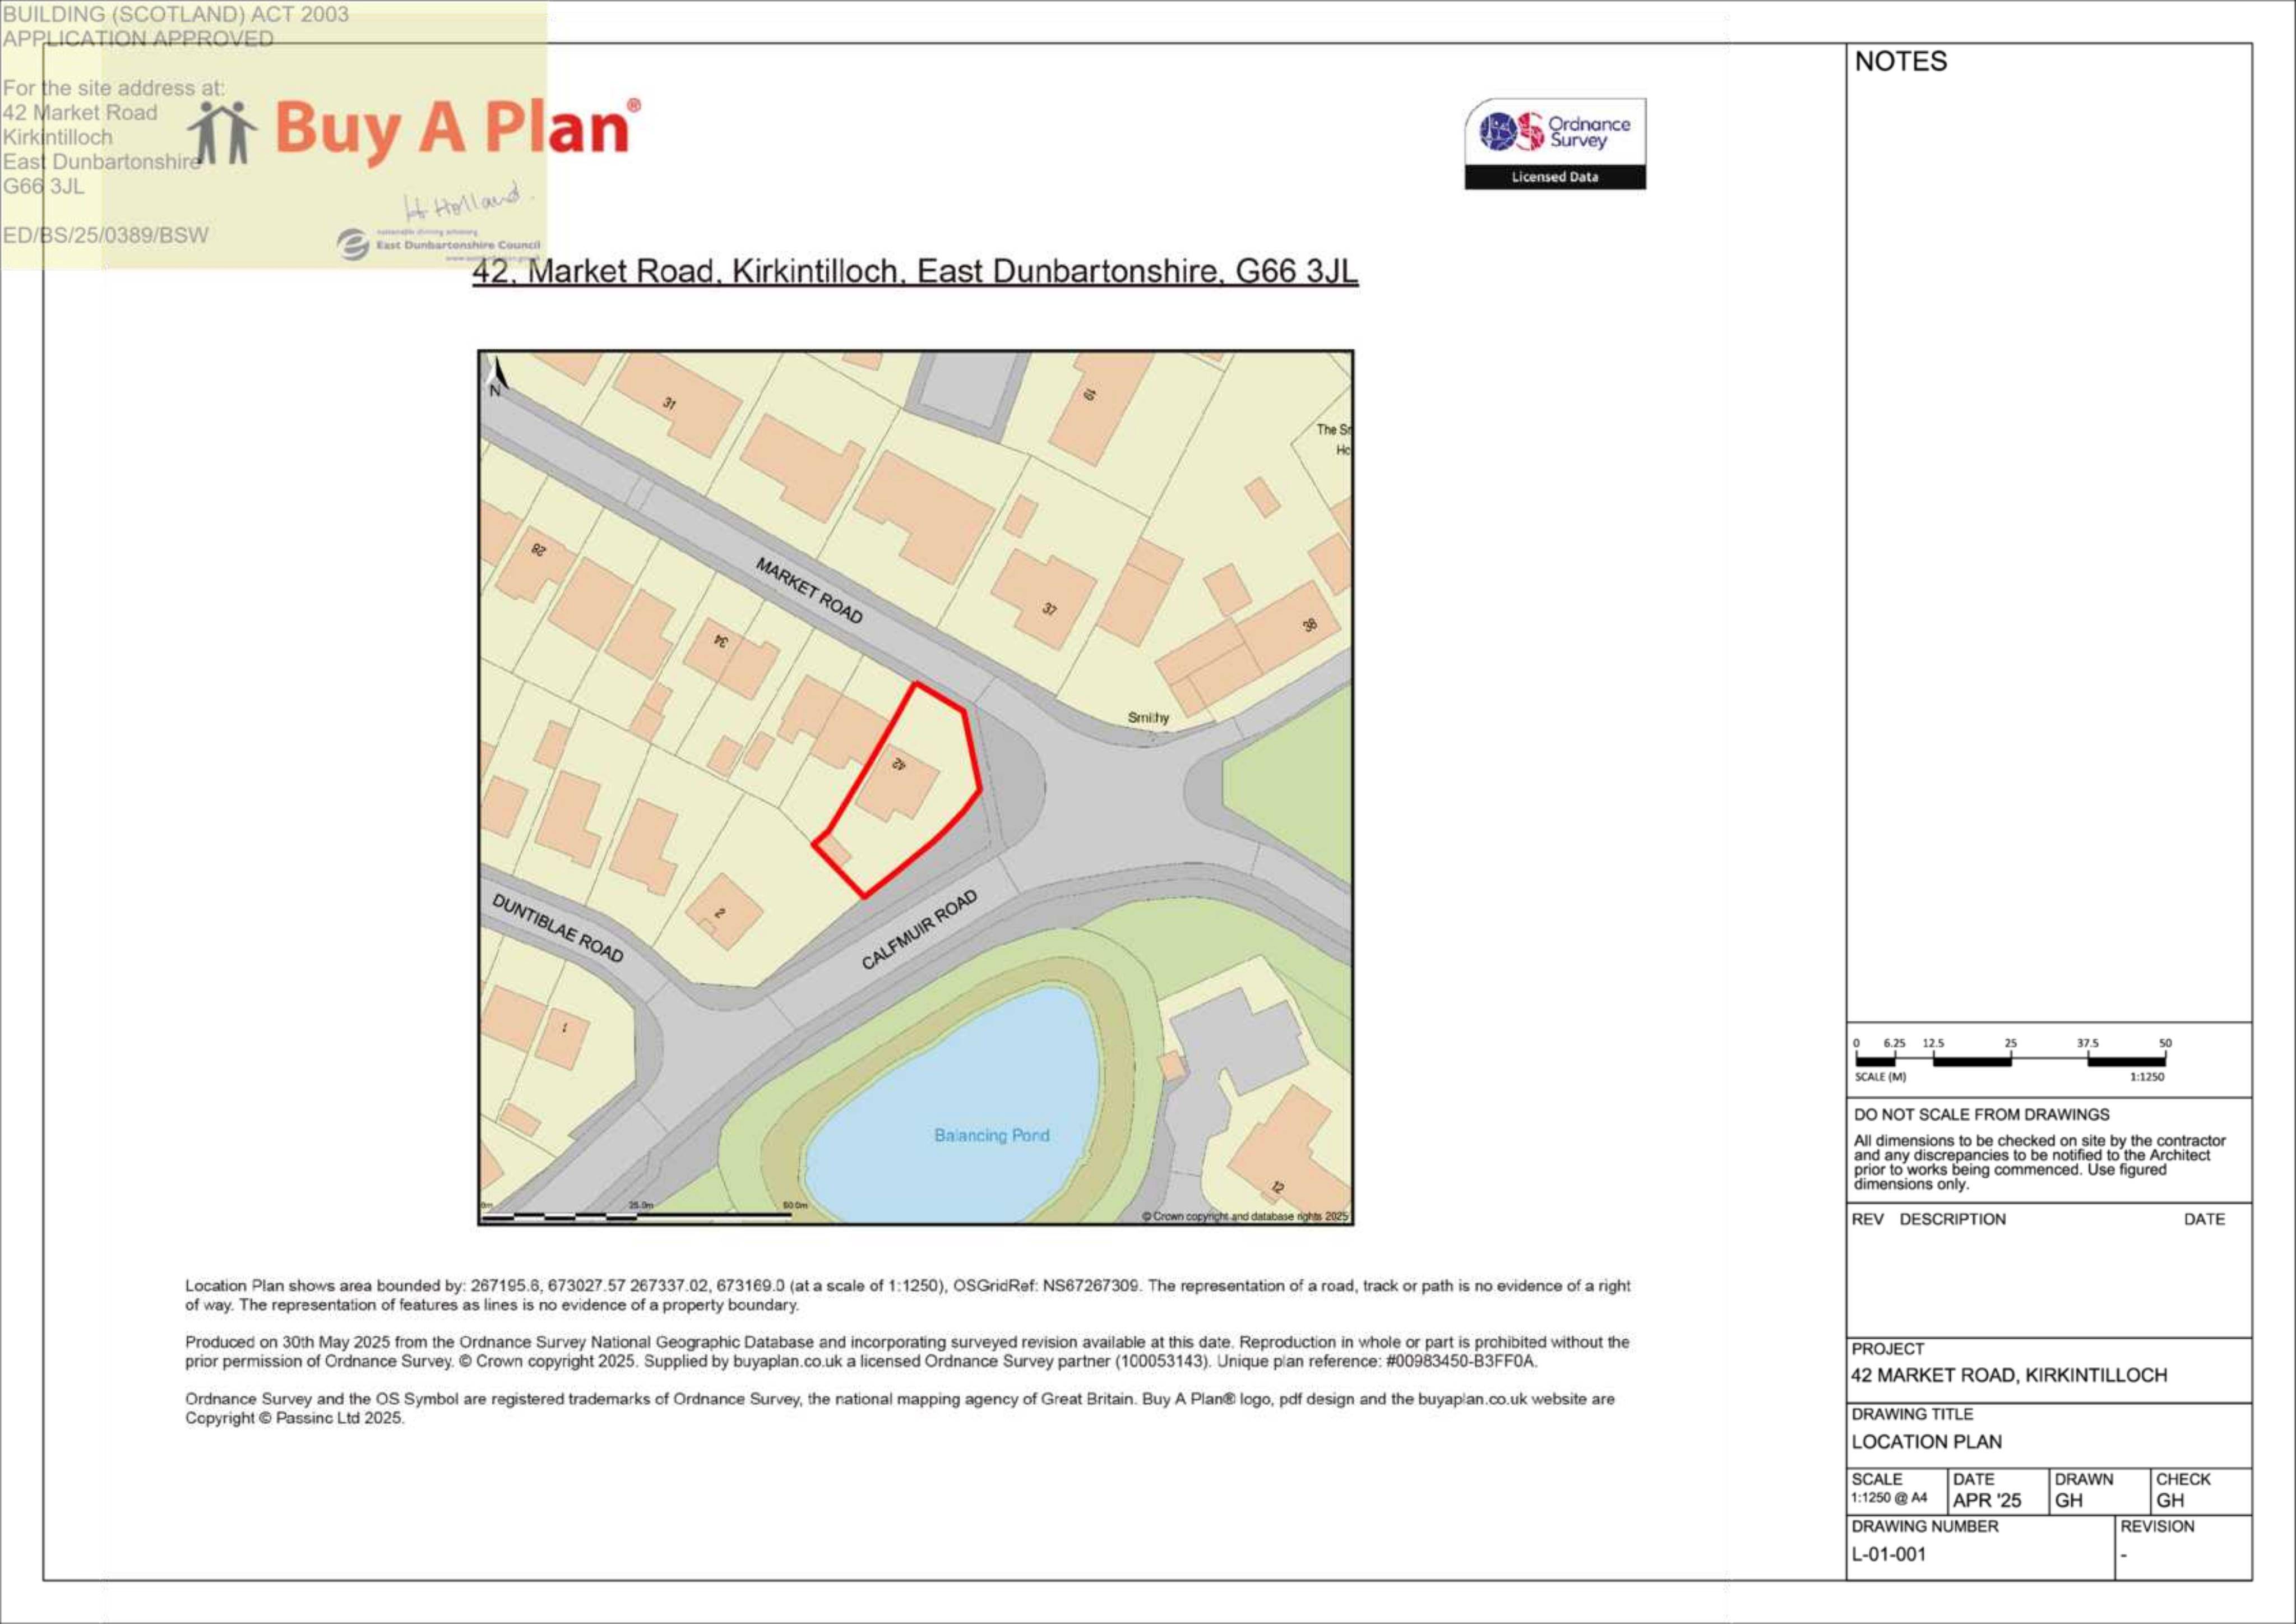Click the 'GH' value under DRAWN
Screen dimensions: 2296x1624
tap(2069, 1501)
